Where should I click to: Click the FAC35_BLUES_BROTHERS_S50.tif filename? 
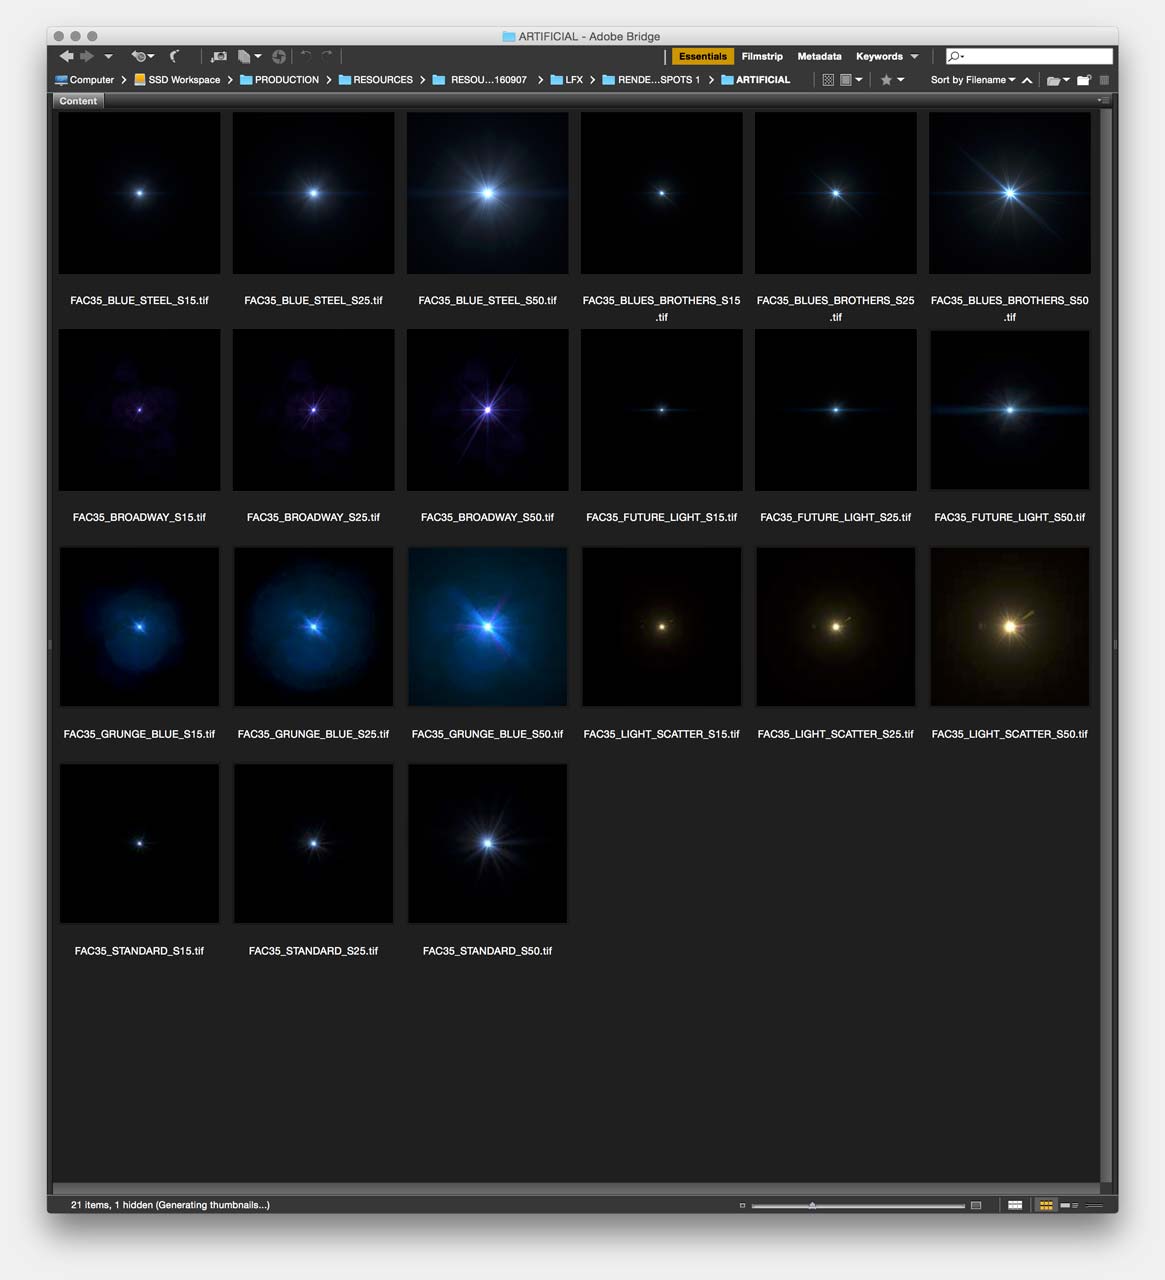pyautogui.click(x=1009, y=308)
